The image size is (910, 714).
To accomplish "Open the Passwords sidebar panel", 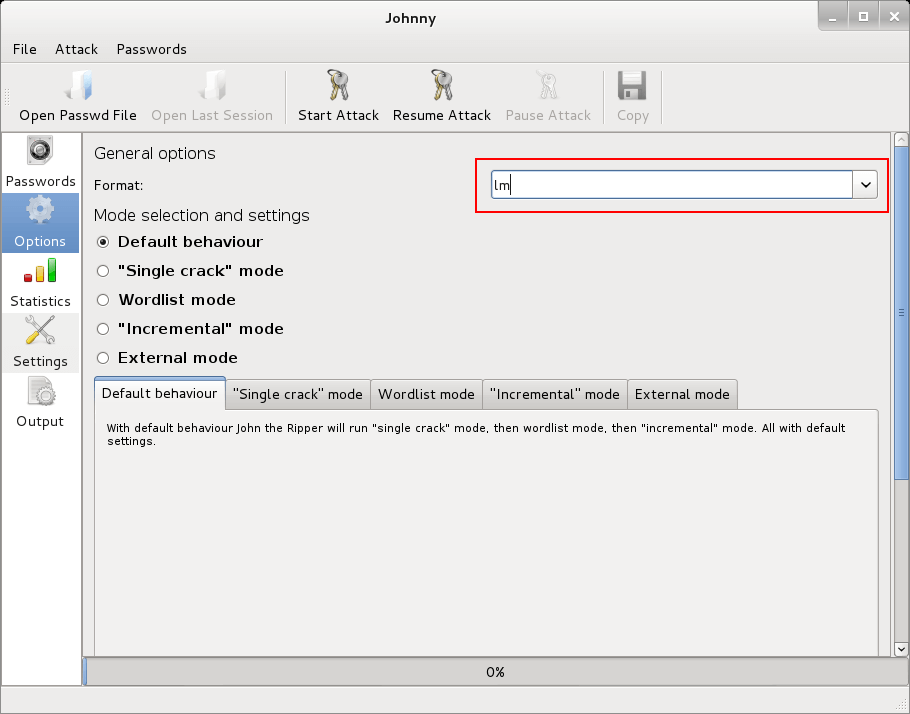I will click(40, 162).
